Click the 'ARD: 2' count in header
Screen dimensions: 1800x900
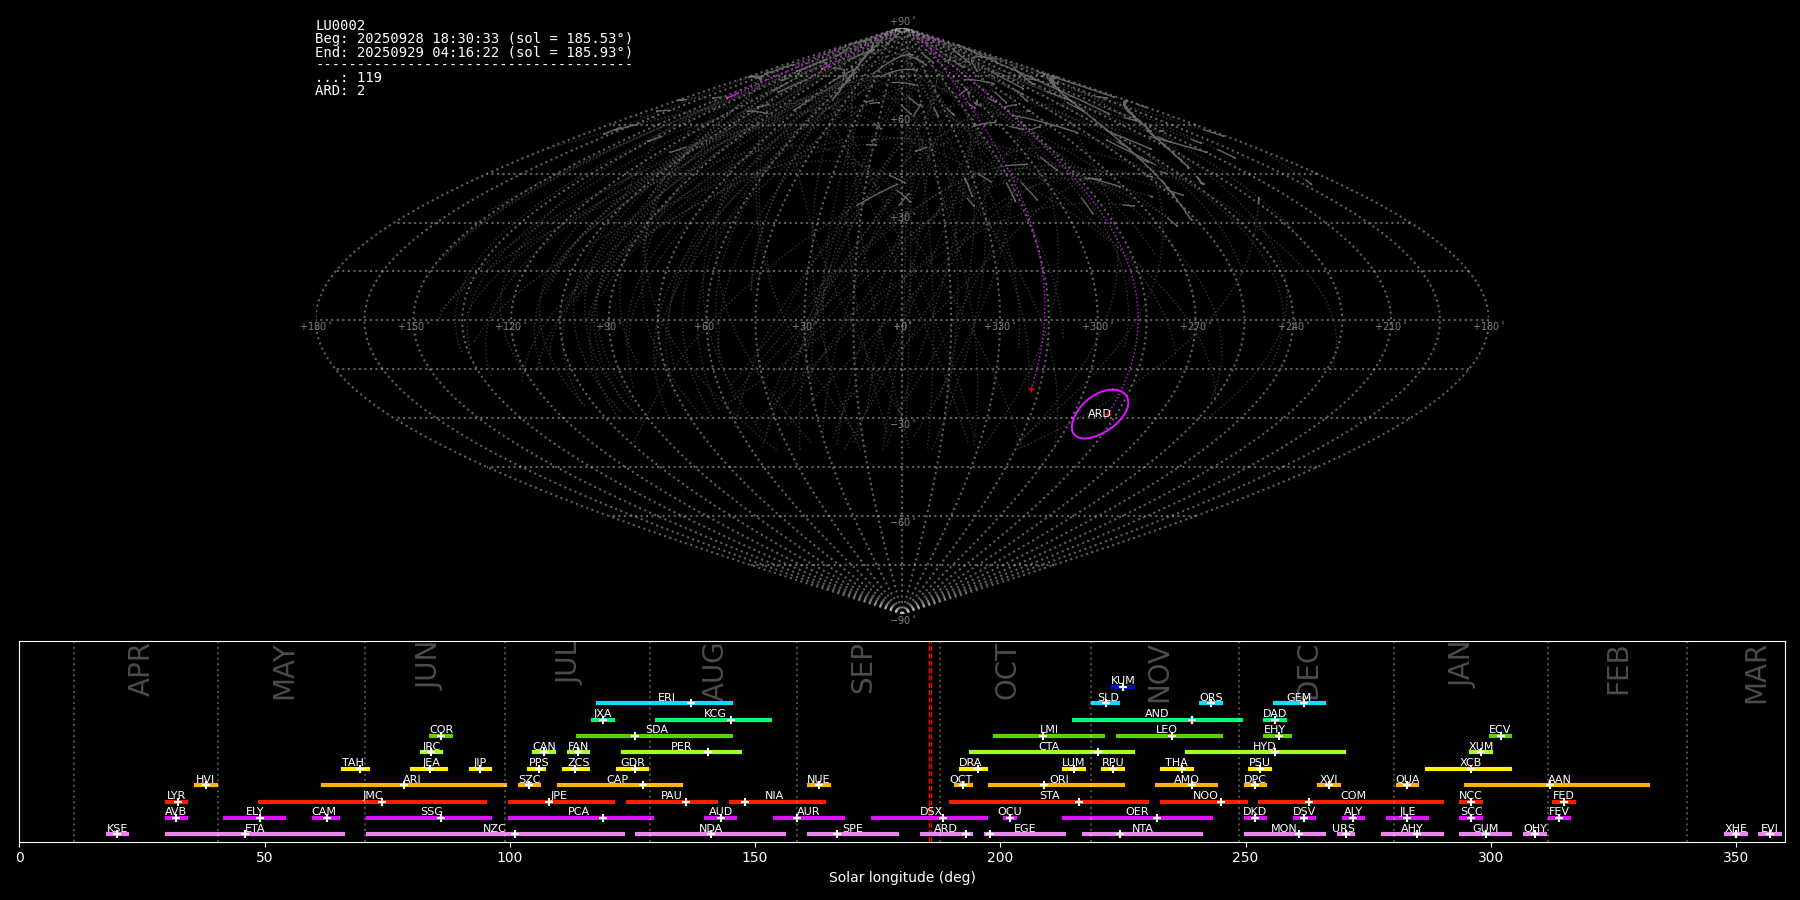pyautogui.click(x=340, y=91)
